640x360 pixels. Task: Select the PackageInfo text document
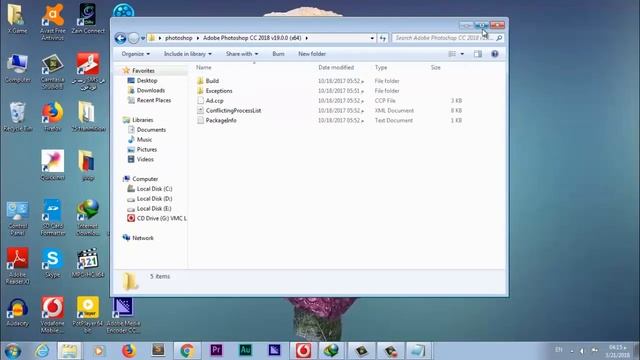point(221,120)
